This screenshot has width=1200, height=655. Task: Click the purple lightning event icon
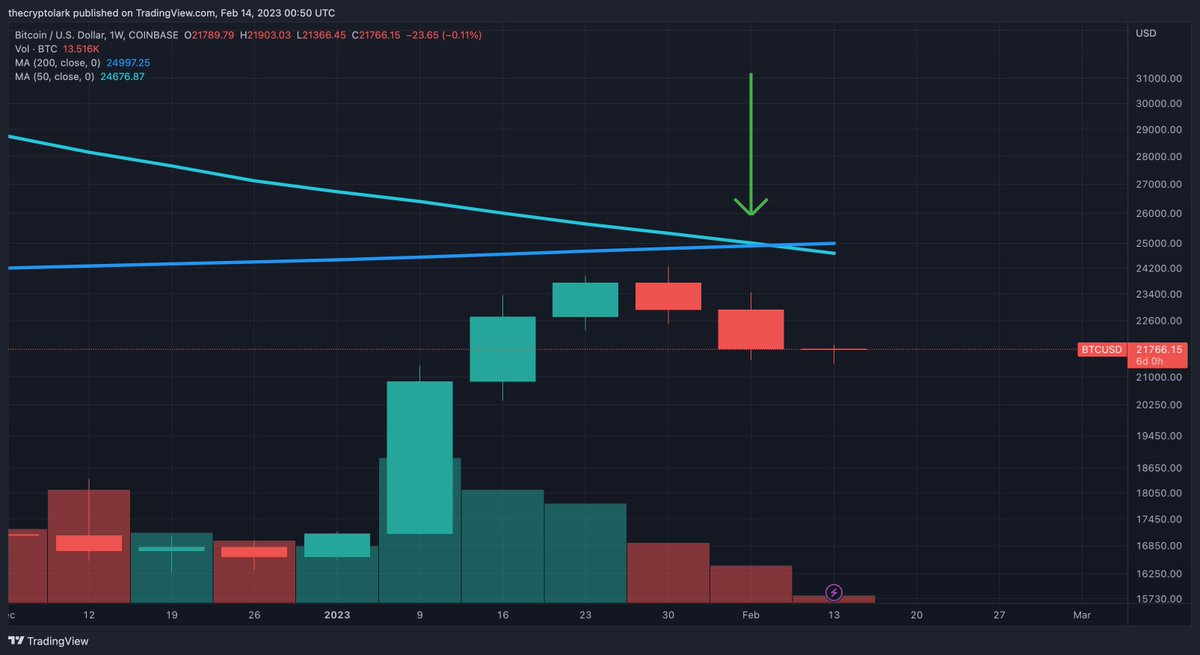pos(834,593)
